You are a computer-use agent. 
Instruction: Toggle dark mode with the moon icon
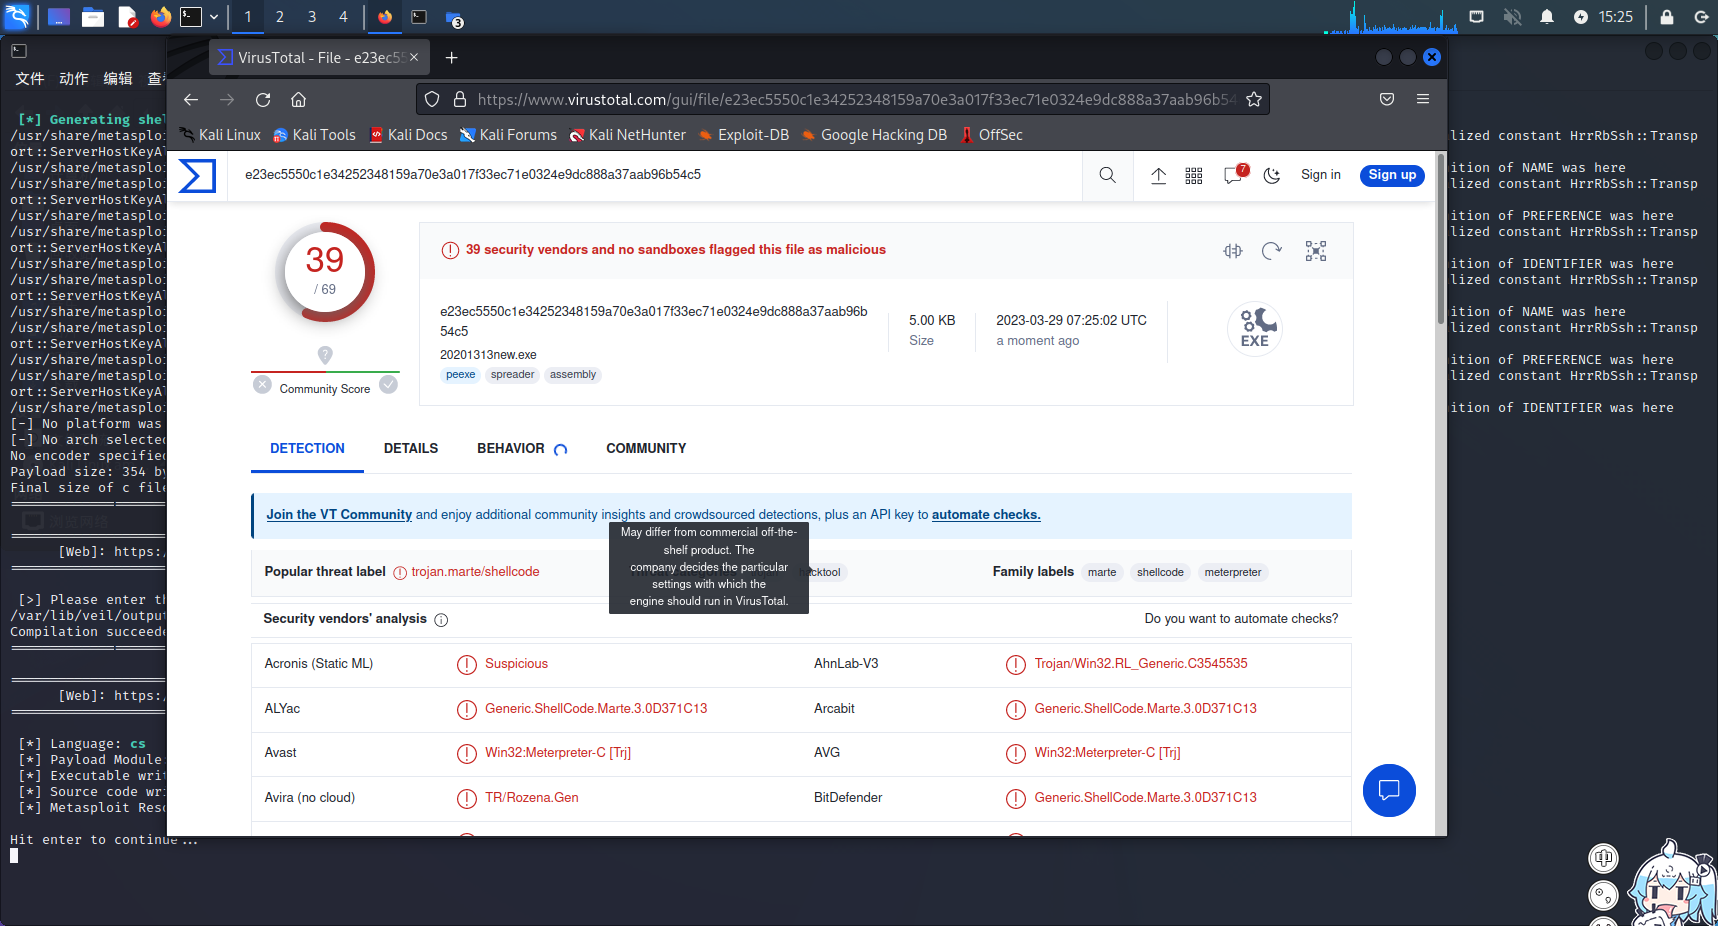coord(1272,176)
